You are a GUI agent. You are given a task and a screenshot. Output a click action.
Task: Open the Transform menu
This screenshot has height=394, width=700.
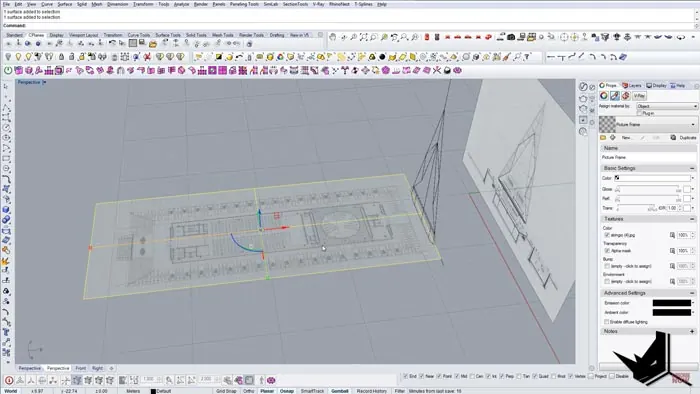(x=143, y=4)
